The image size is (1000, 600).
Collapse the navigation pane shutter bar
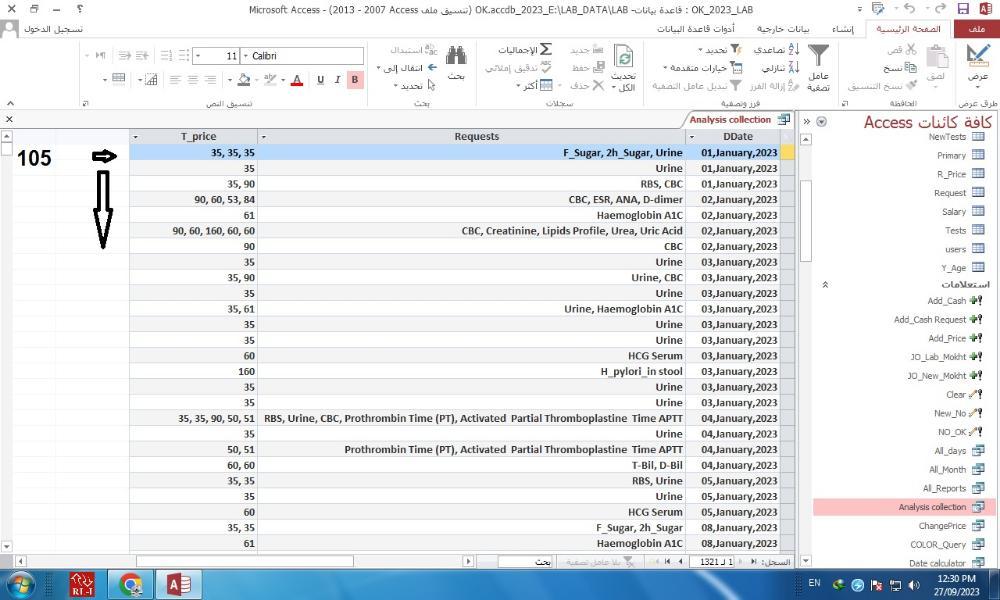coord(807,122)
